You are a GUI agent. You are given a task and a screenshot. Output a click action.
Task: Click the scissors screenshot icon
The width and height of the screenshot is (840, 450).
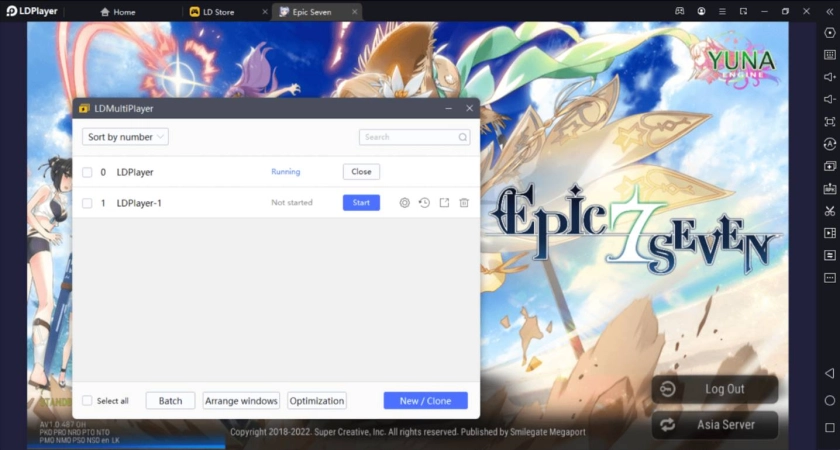pos(829,211)
